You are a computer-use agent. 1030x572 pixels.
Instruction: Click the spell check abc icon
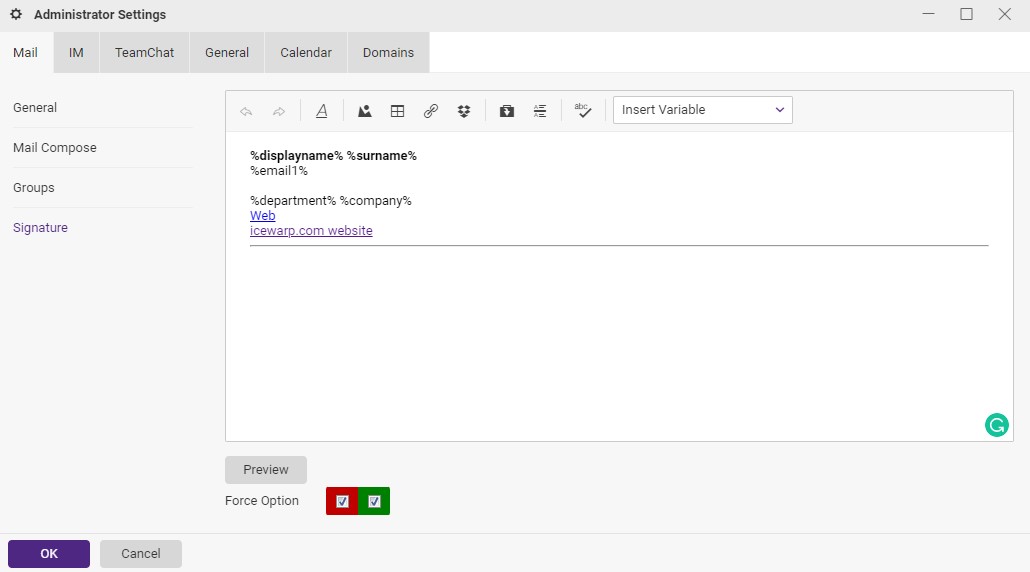click(x=583, y=111)
